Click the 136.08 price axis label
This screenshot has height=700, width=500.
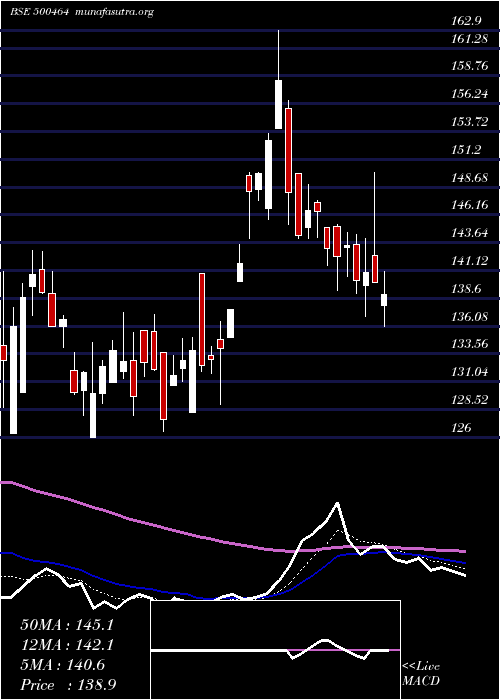pyautogui.click(x=469, y=317)
